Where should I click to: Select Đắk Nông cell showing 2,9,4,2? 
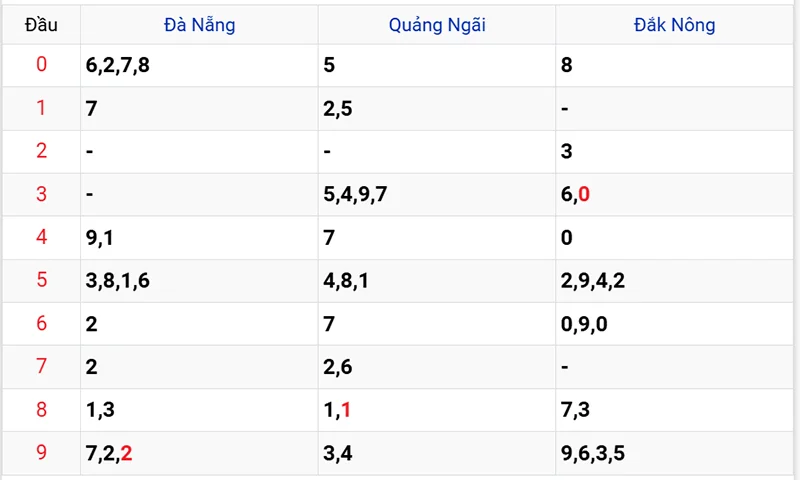(x=593, y=281)
